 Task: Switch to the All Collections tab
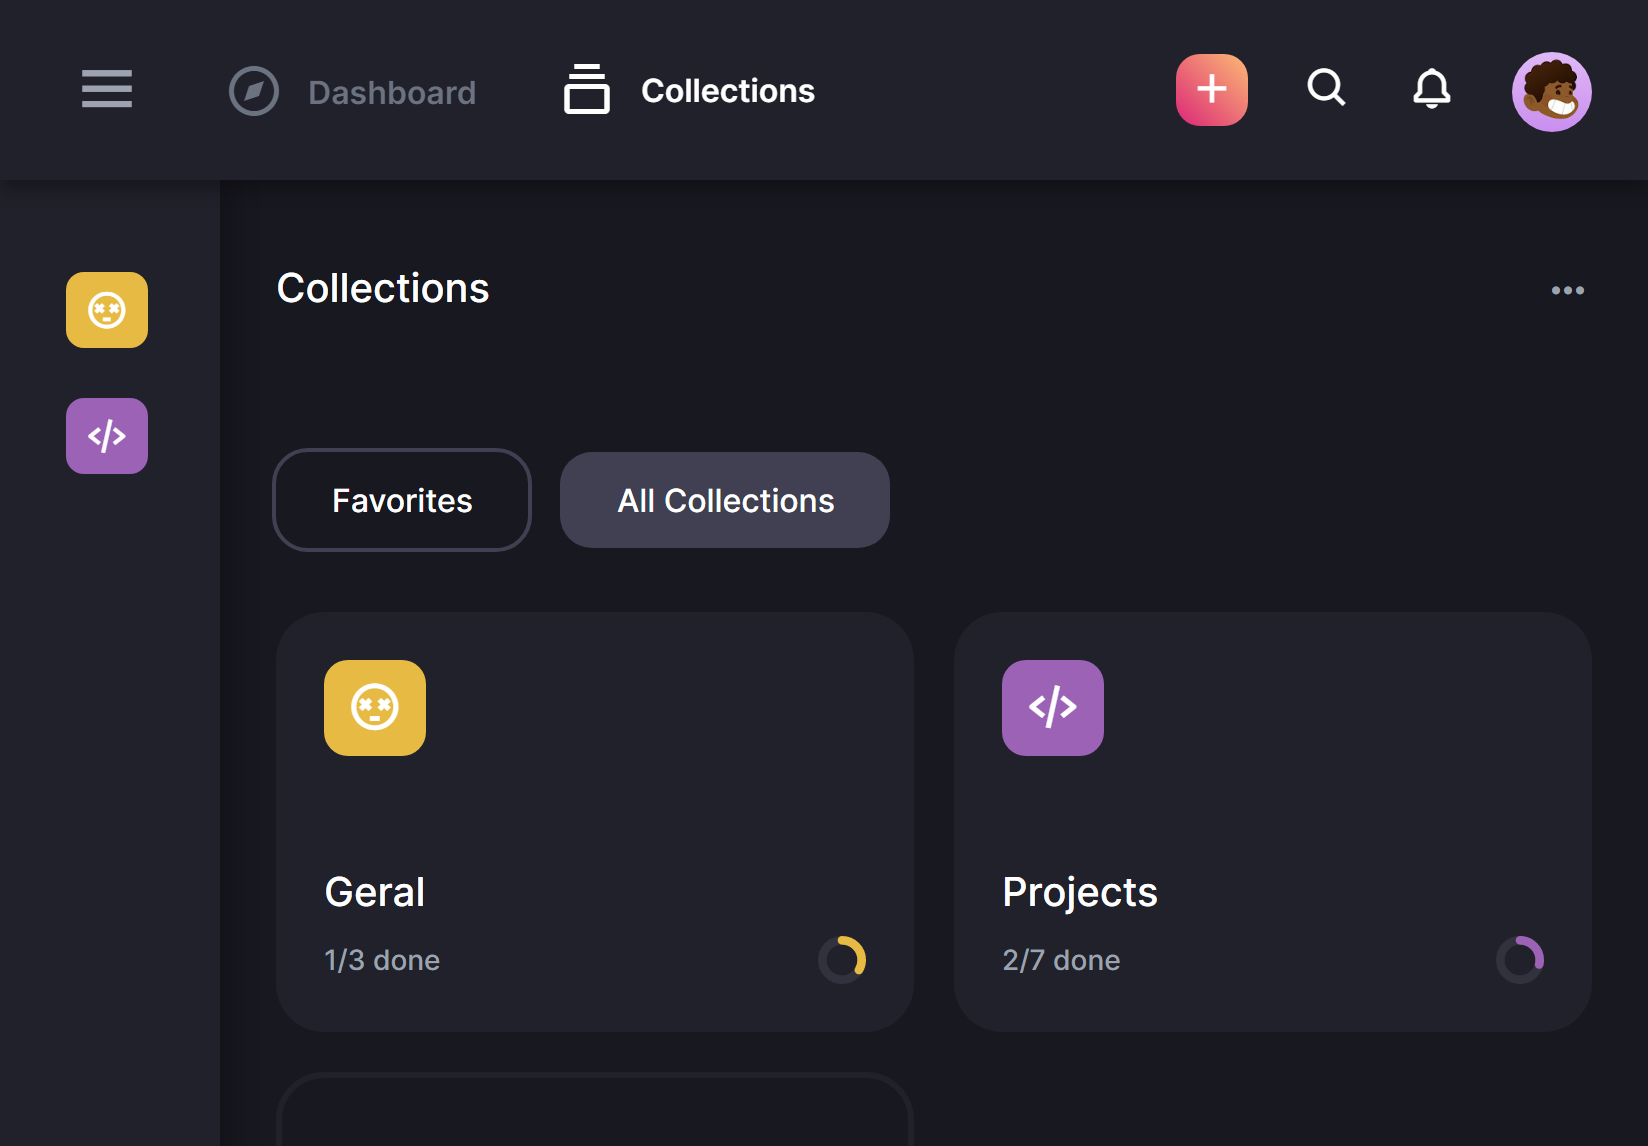coord(725,500)
